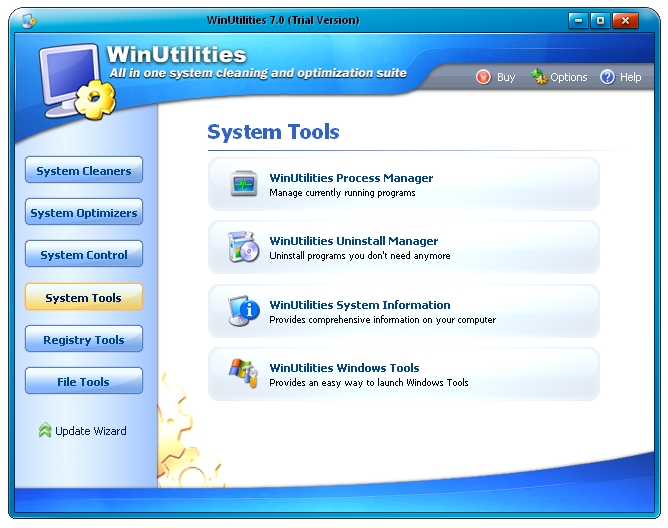Click 'Manage currently running programs' description

(x=342, y=193)
